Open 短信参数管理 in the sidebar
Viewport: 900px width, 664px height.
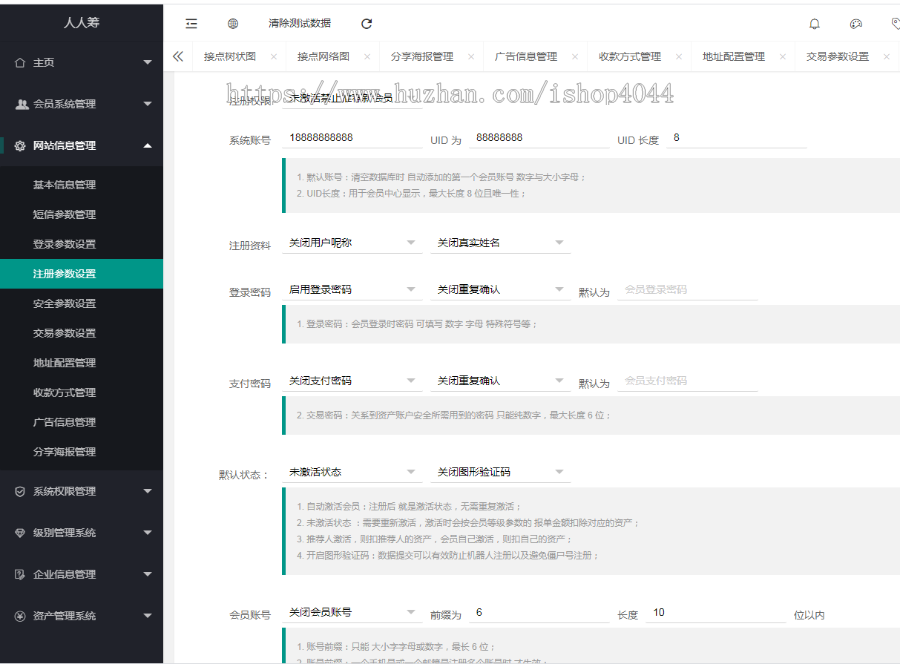82,215
